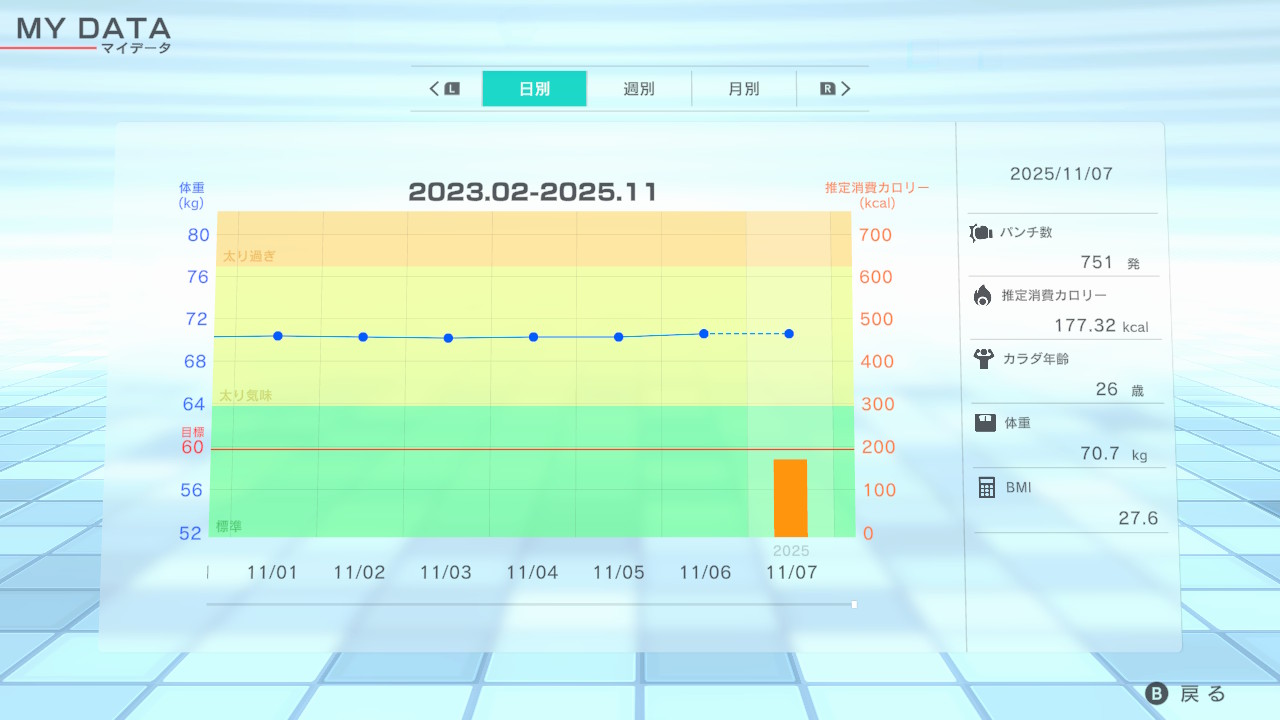Select the 11/01 weight data point
The height and width of the screenshot is (720, 1280).
coord(278,336)
